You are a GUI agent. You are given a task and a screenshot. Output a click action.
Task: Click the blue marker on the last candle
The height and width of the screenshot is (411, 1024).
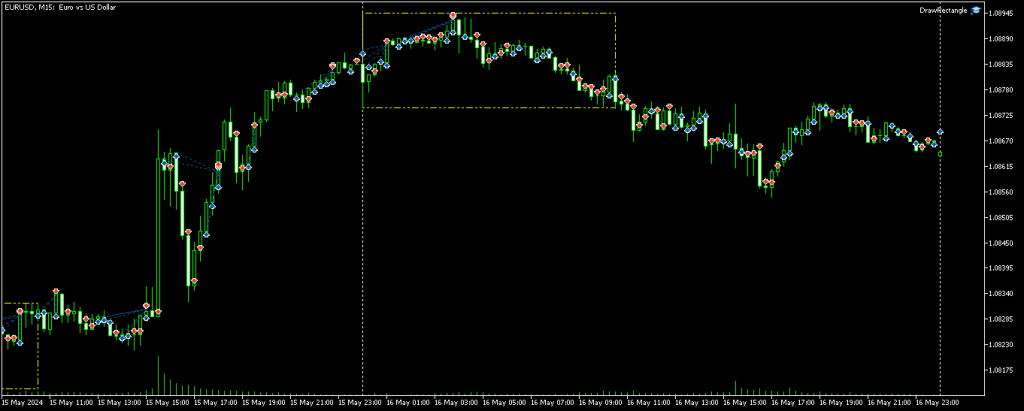(x=940, y=133)
